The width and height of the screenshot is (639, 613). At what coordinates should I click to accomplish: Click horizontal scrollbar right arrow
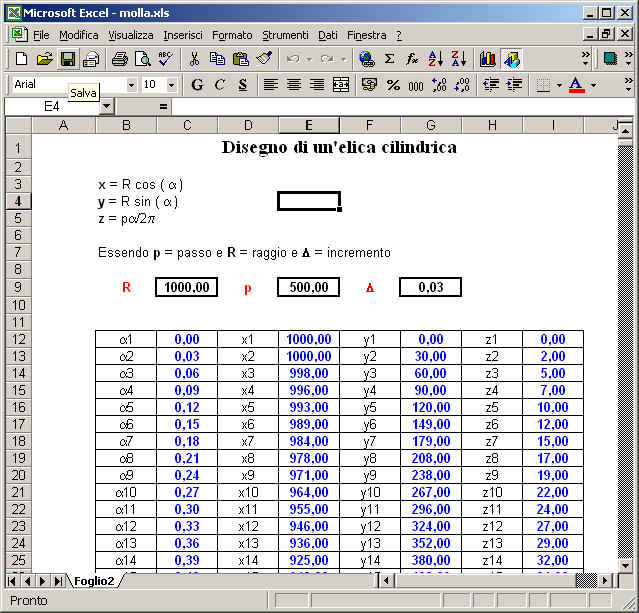coord(606,580)
